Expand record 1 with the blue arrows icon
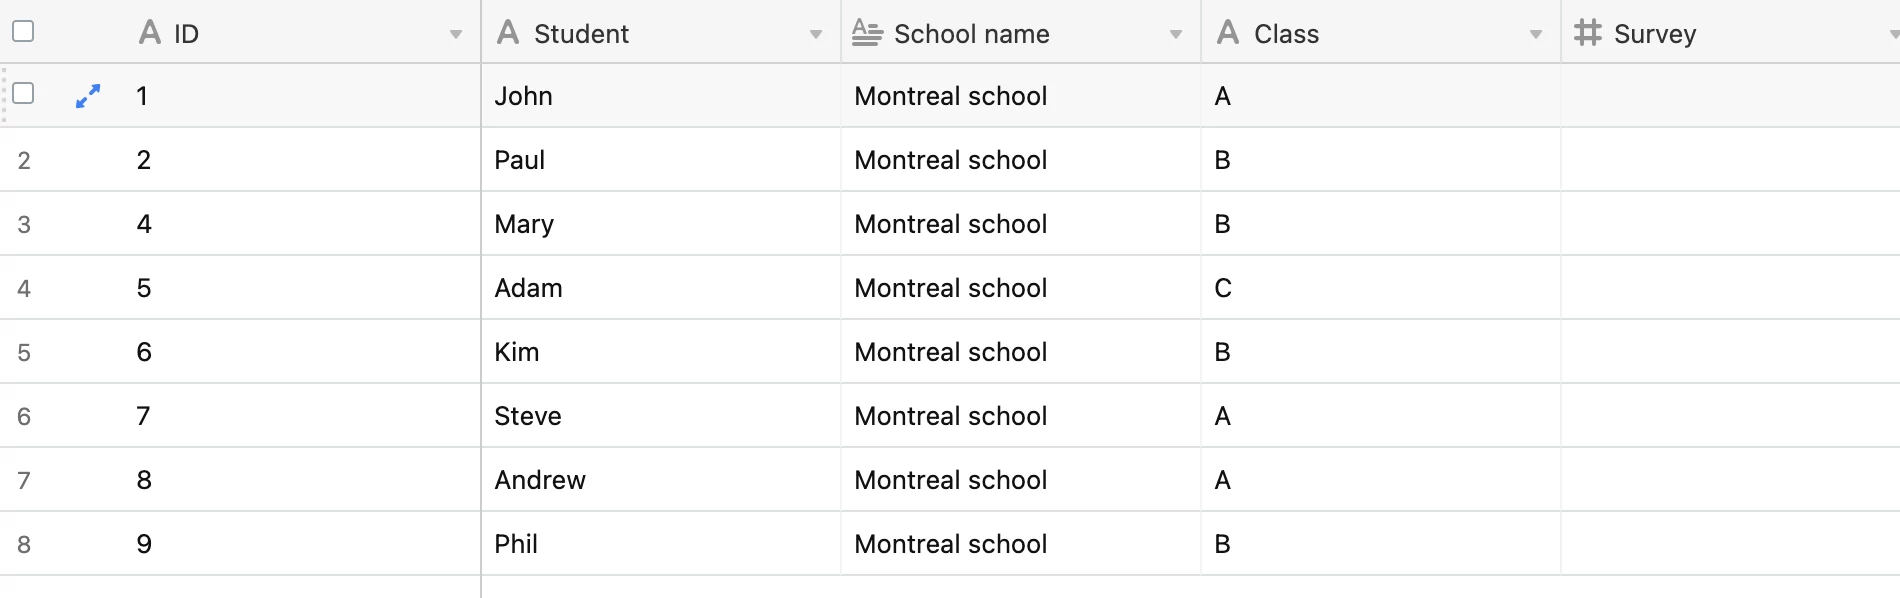Image resolution: width=1900 pixels, height=598 pixels. click(88, 96)
